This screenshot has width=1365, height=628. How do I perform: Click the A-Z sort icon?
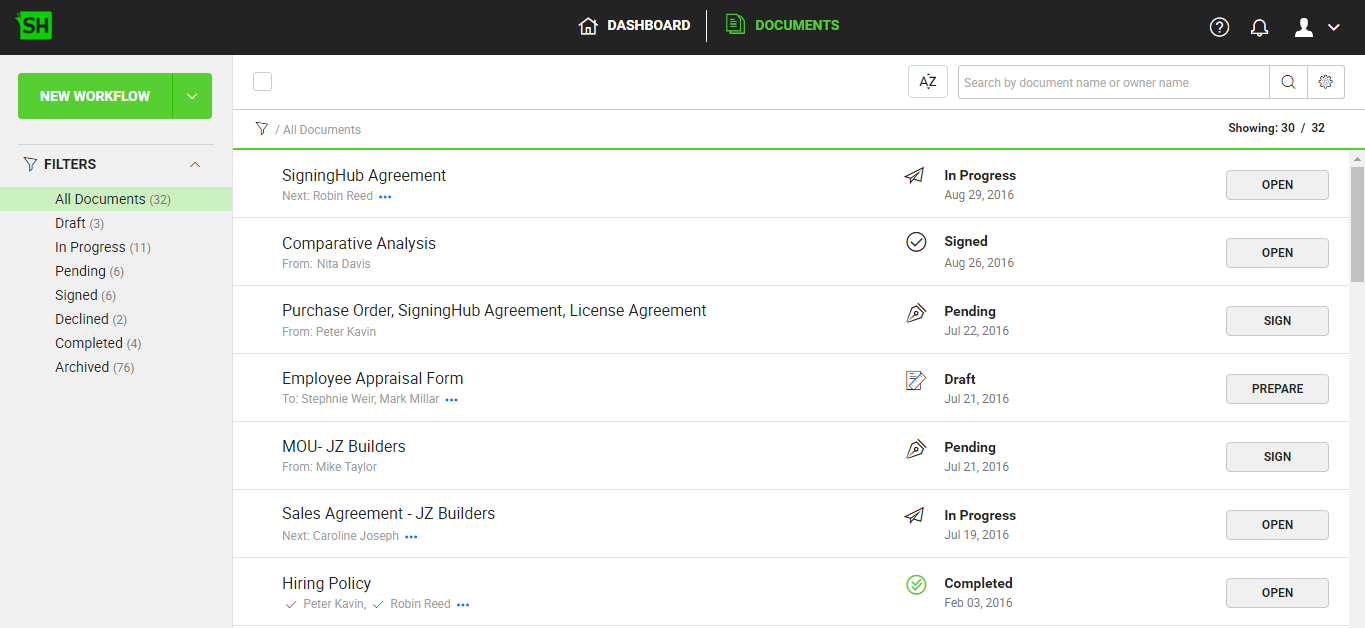(x=927, y=82)
